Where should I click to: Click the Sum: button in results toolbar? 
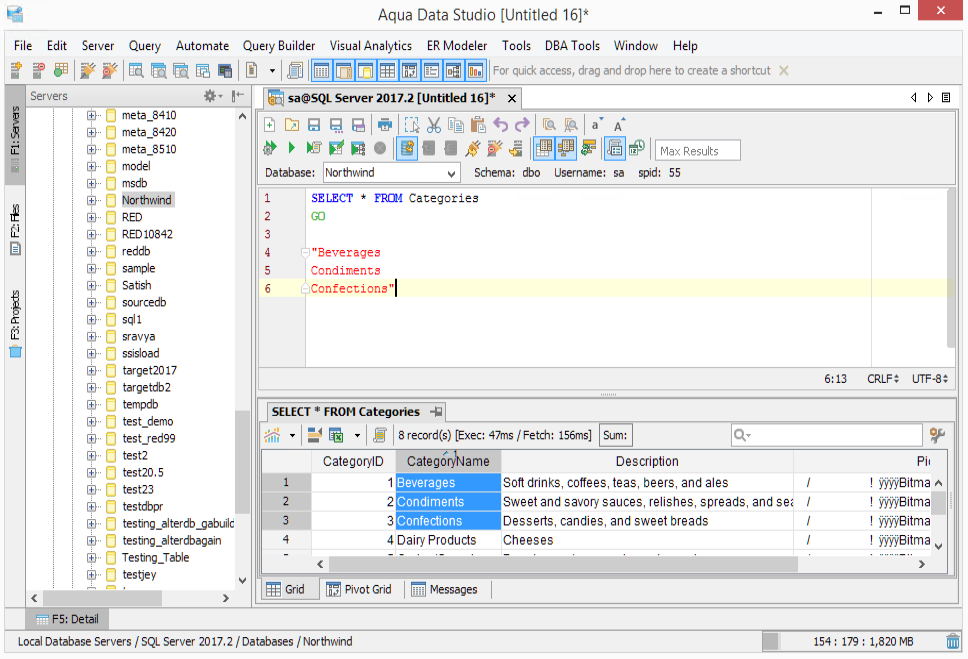pyautogui.click(x=615, y=435)
